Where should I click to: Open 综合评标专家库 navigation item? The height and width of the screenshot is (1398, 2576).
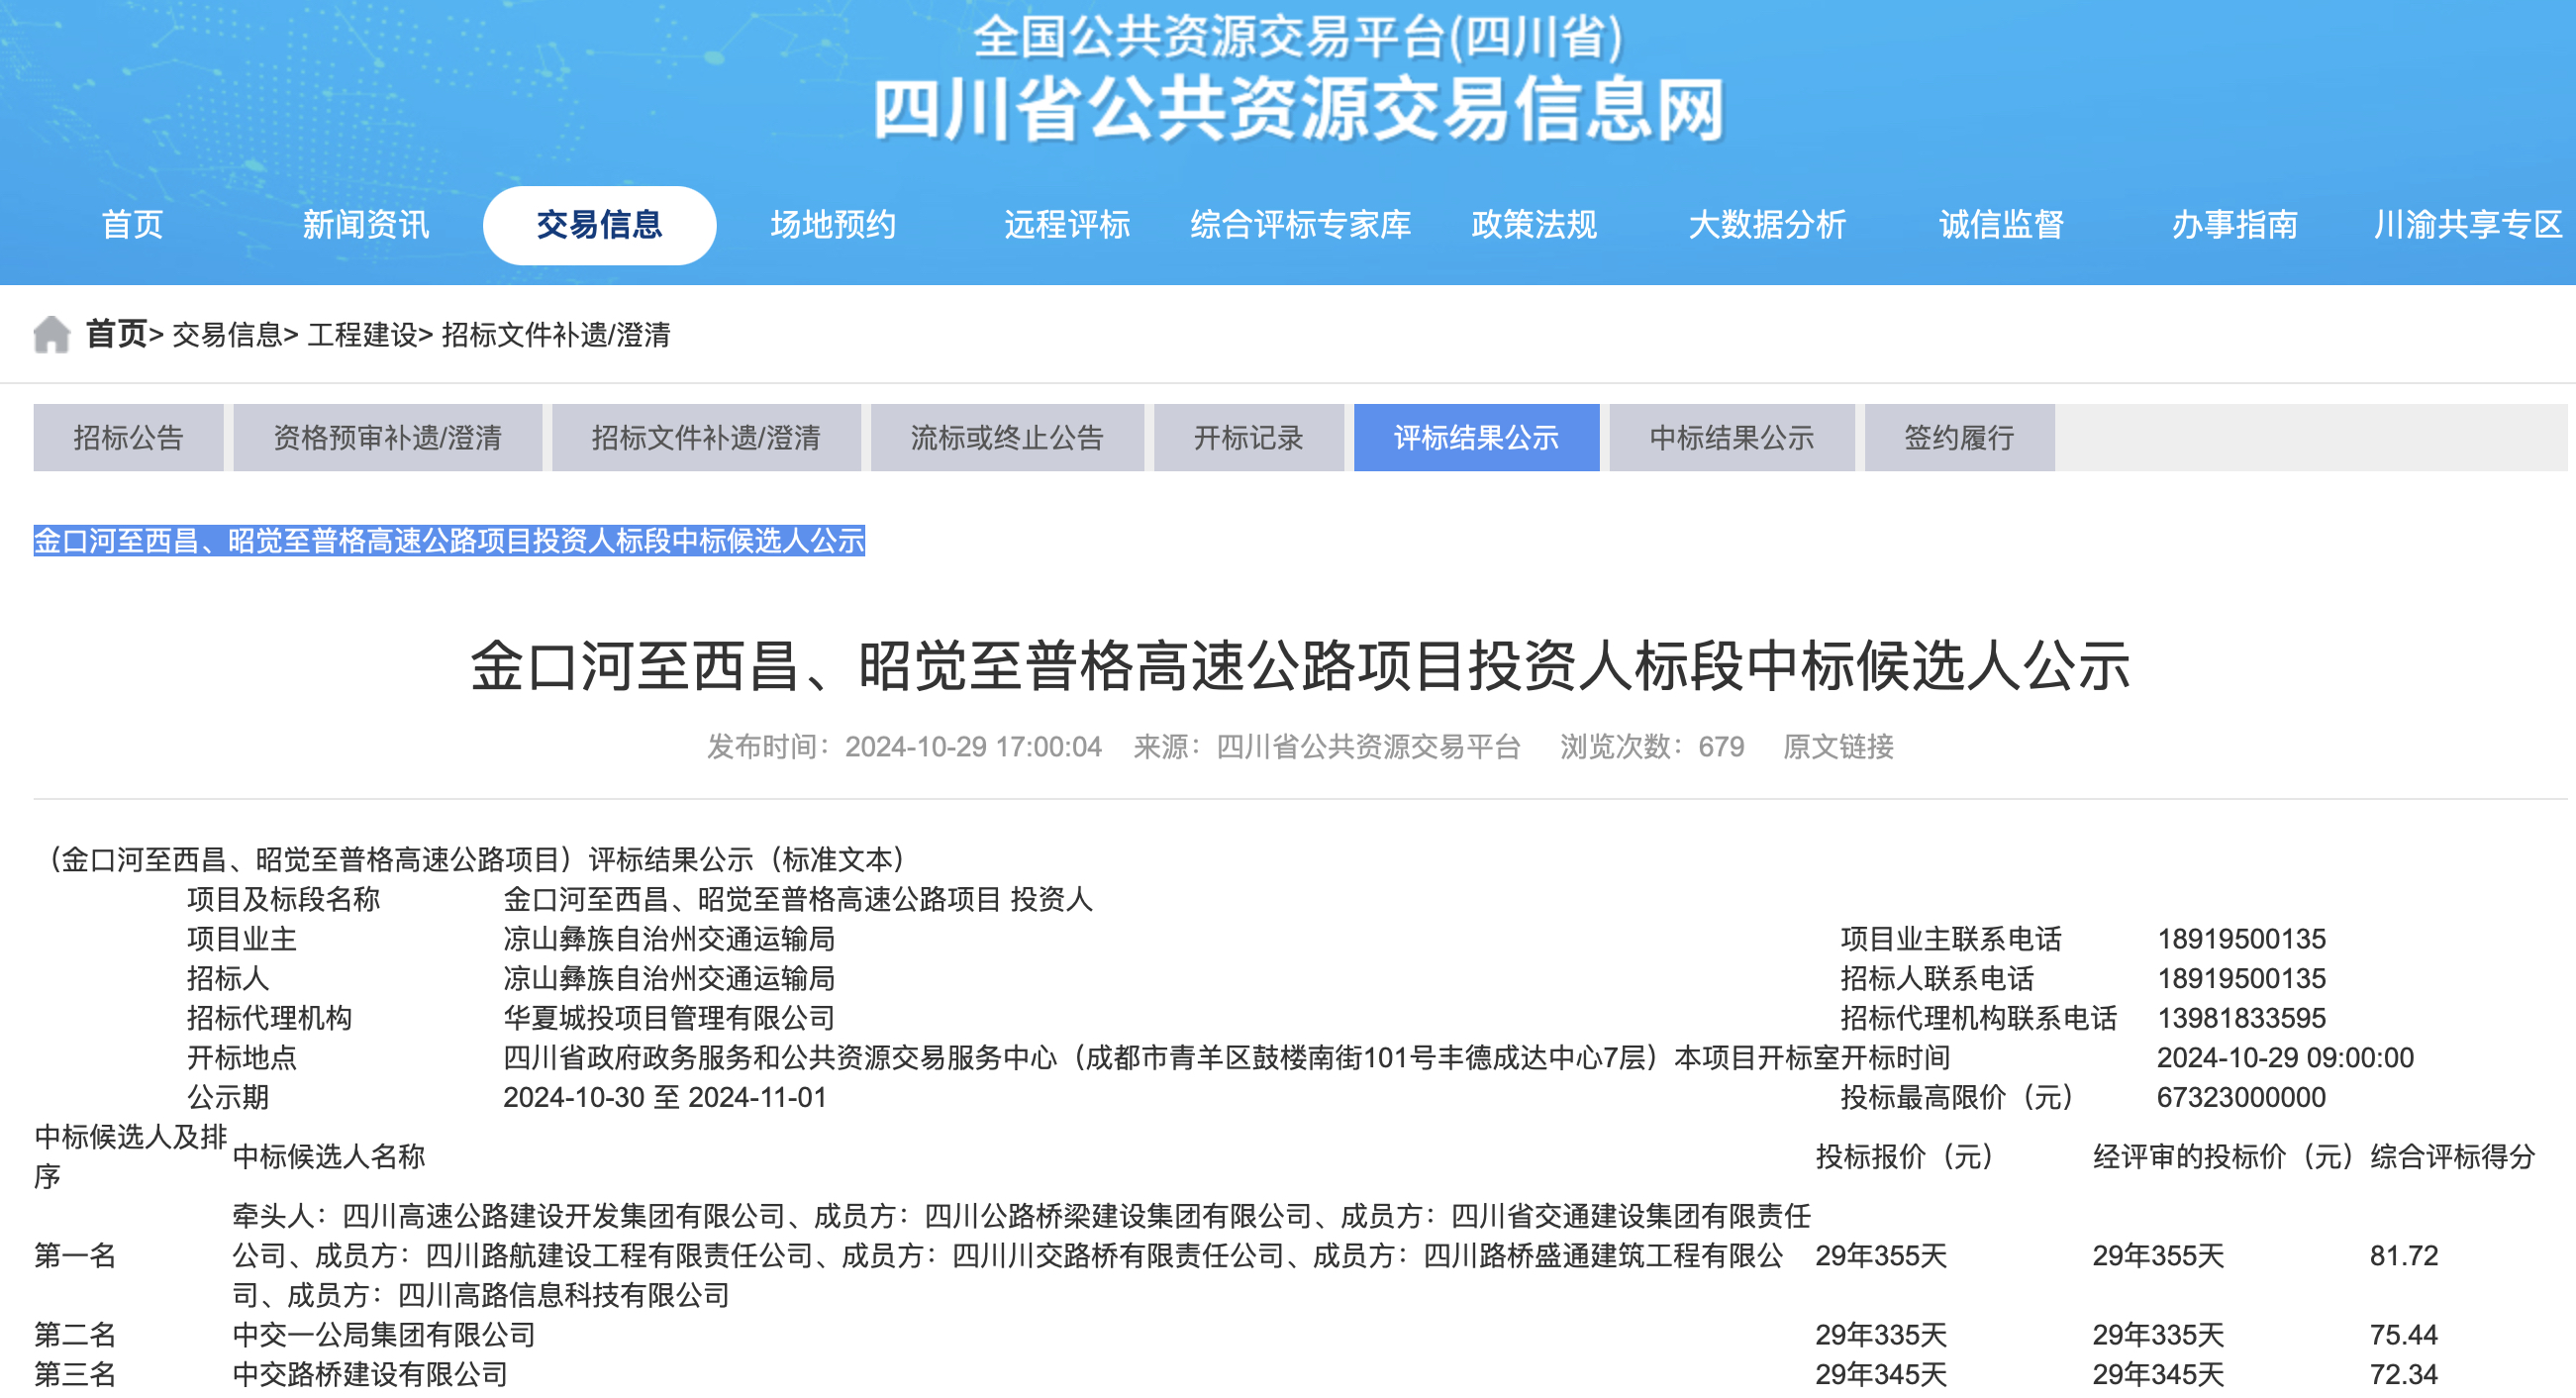click(x=1300, y=225)
